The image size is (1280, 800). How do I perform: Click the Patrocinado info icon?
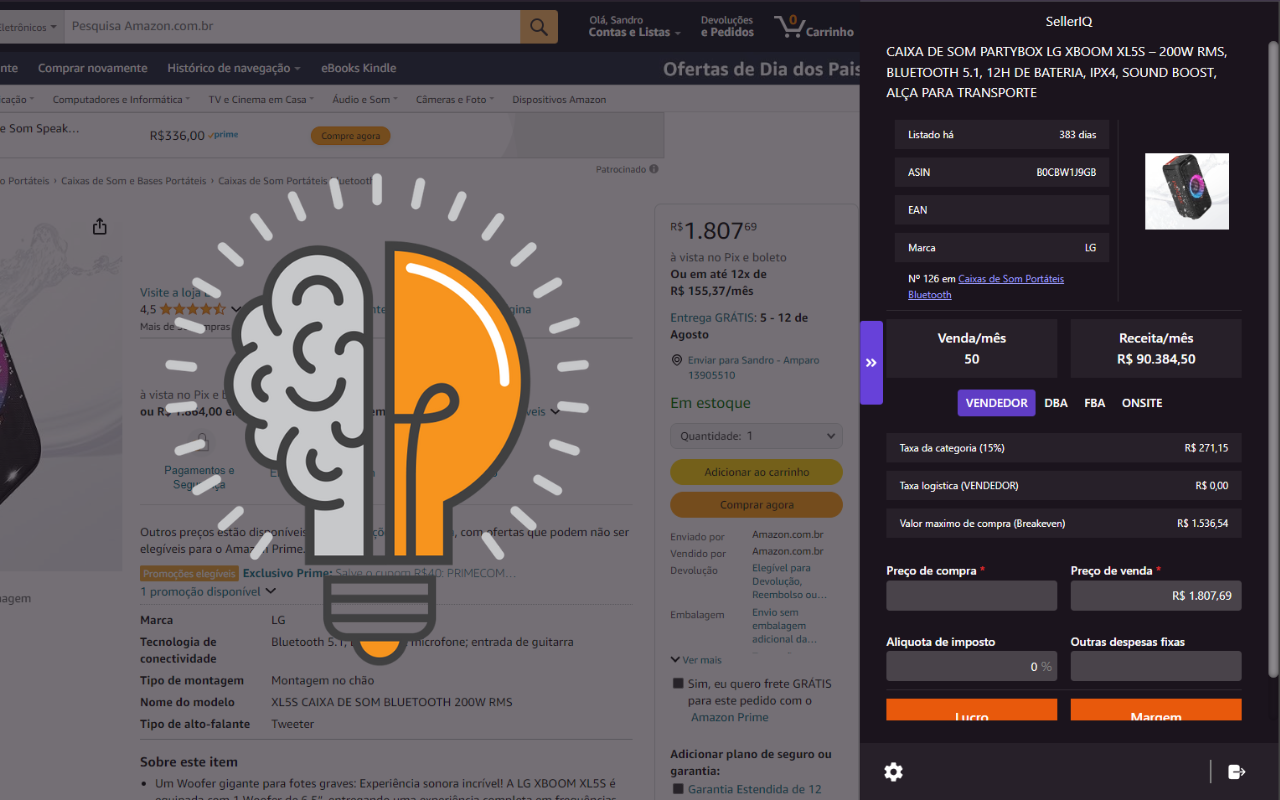[x=654, y=169]
